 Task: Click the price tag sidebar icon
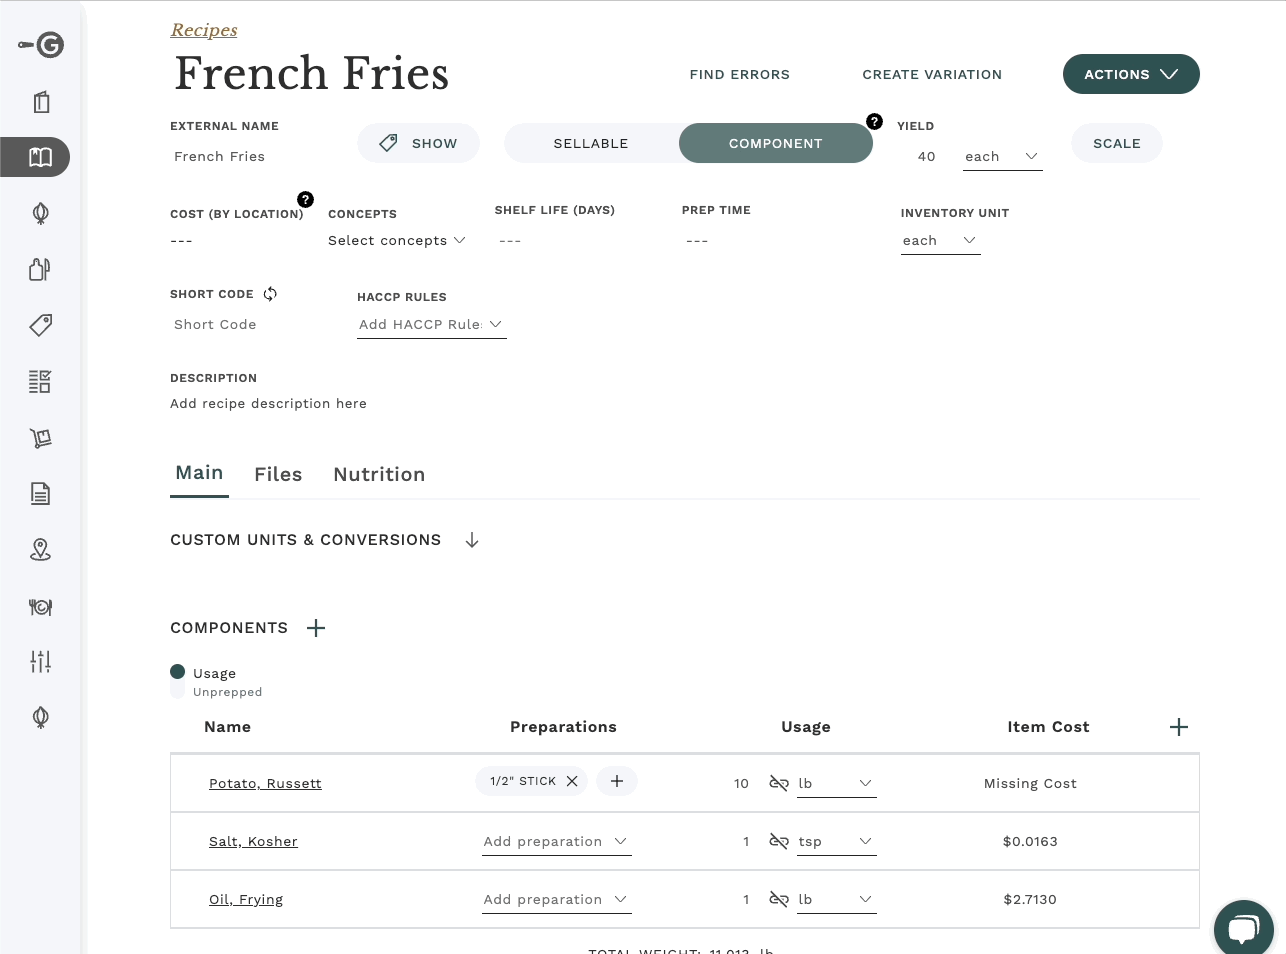[x=40, y=325]
